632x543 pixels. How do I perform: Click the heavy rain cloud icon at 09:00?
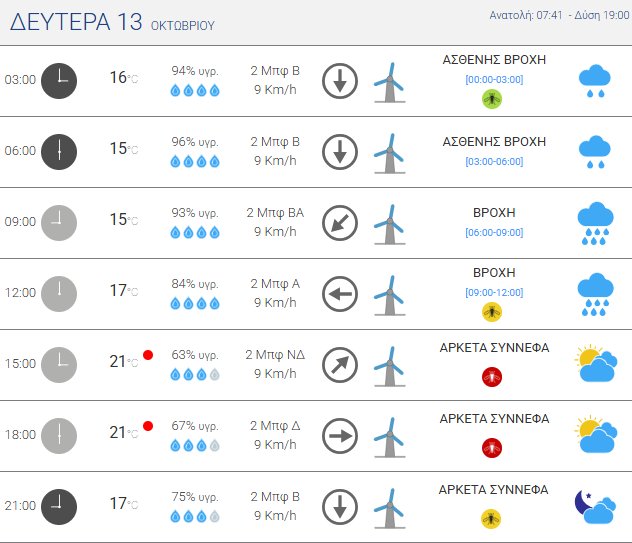click(x=595, y=223)
